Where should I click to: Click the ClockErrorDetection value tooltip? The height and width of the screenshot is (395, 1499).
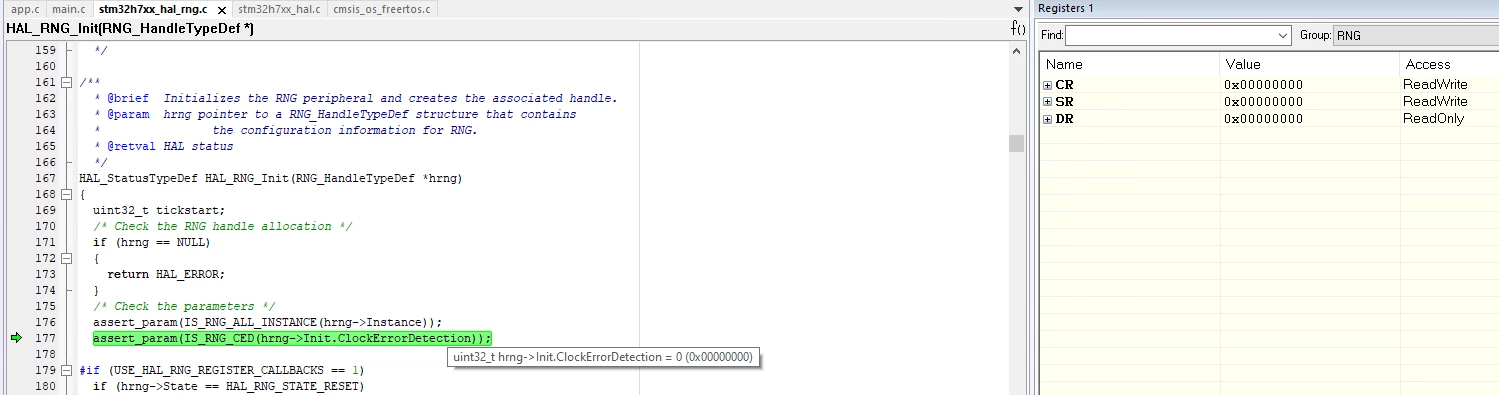click(603, 357)
